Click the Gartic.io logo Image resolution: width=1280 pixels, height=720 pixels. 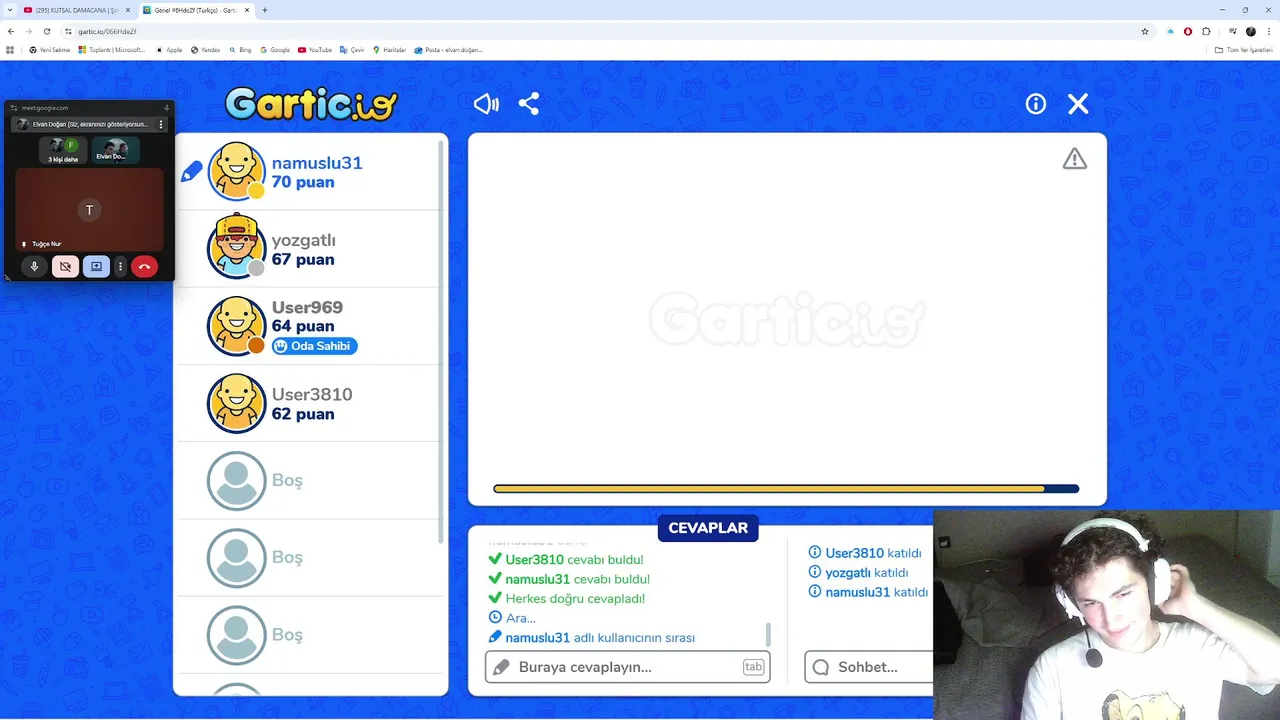(311, 103)
